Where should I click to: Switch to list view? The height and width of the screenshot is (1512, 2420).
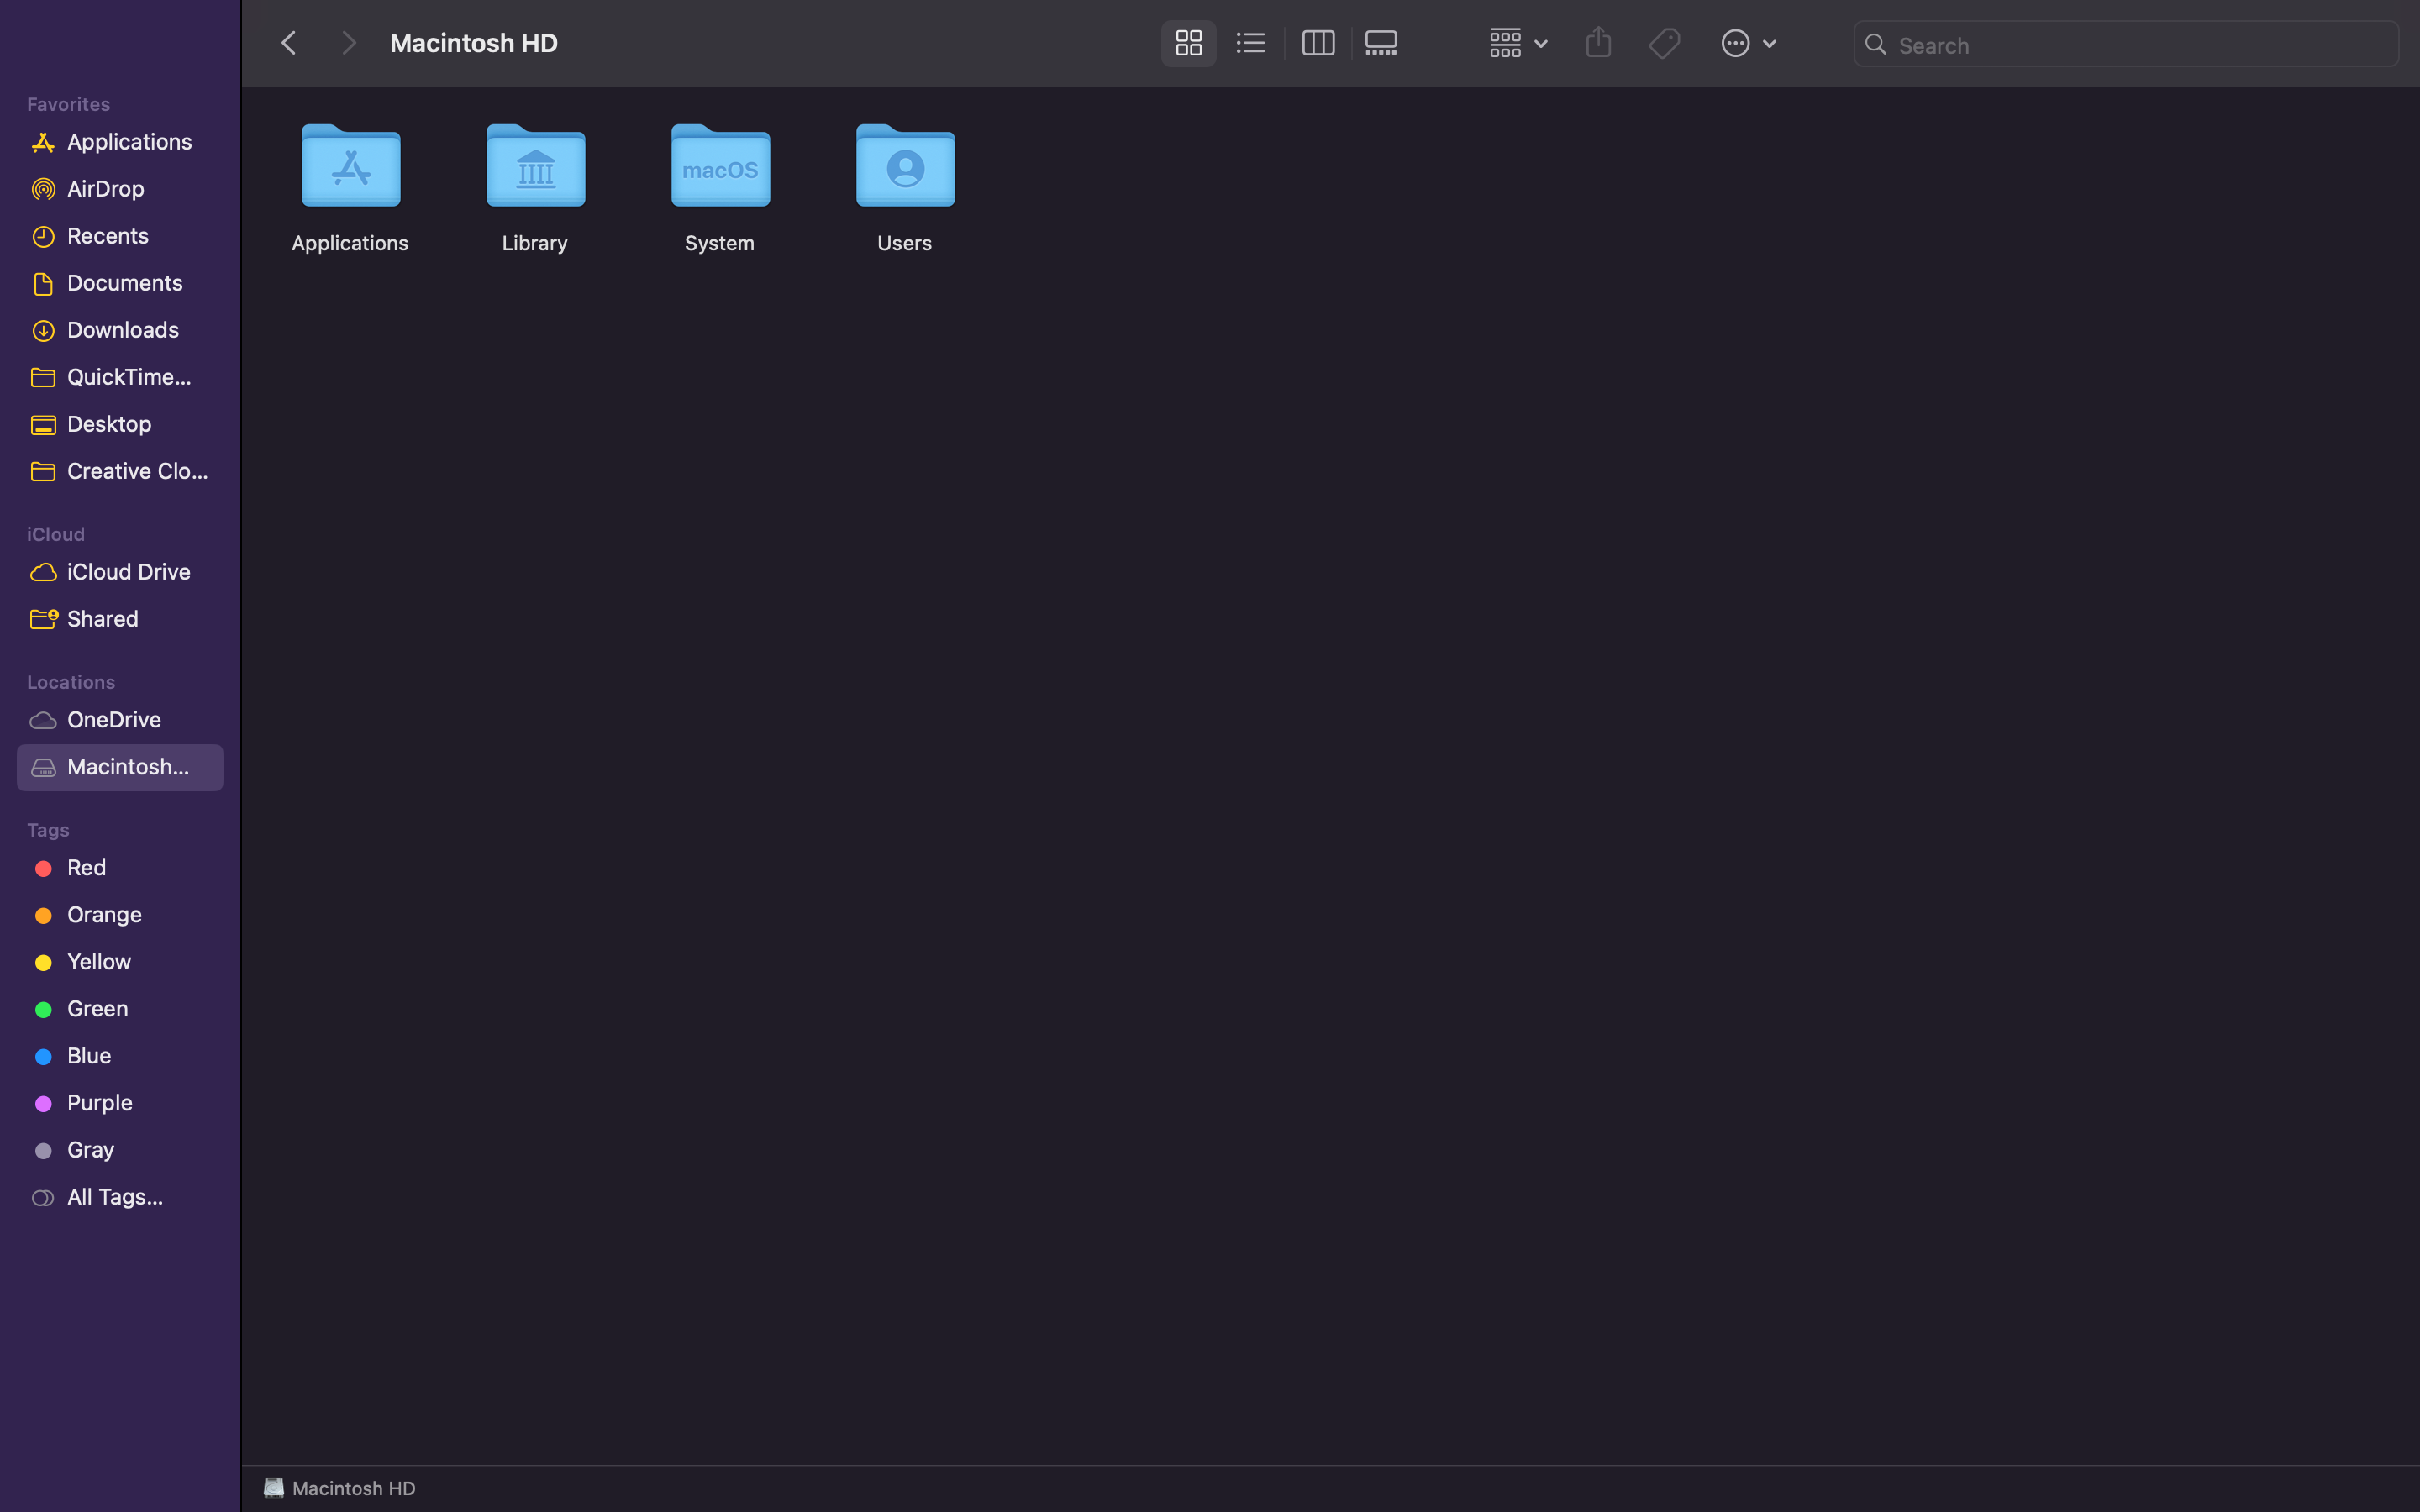1250,43
